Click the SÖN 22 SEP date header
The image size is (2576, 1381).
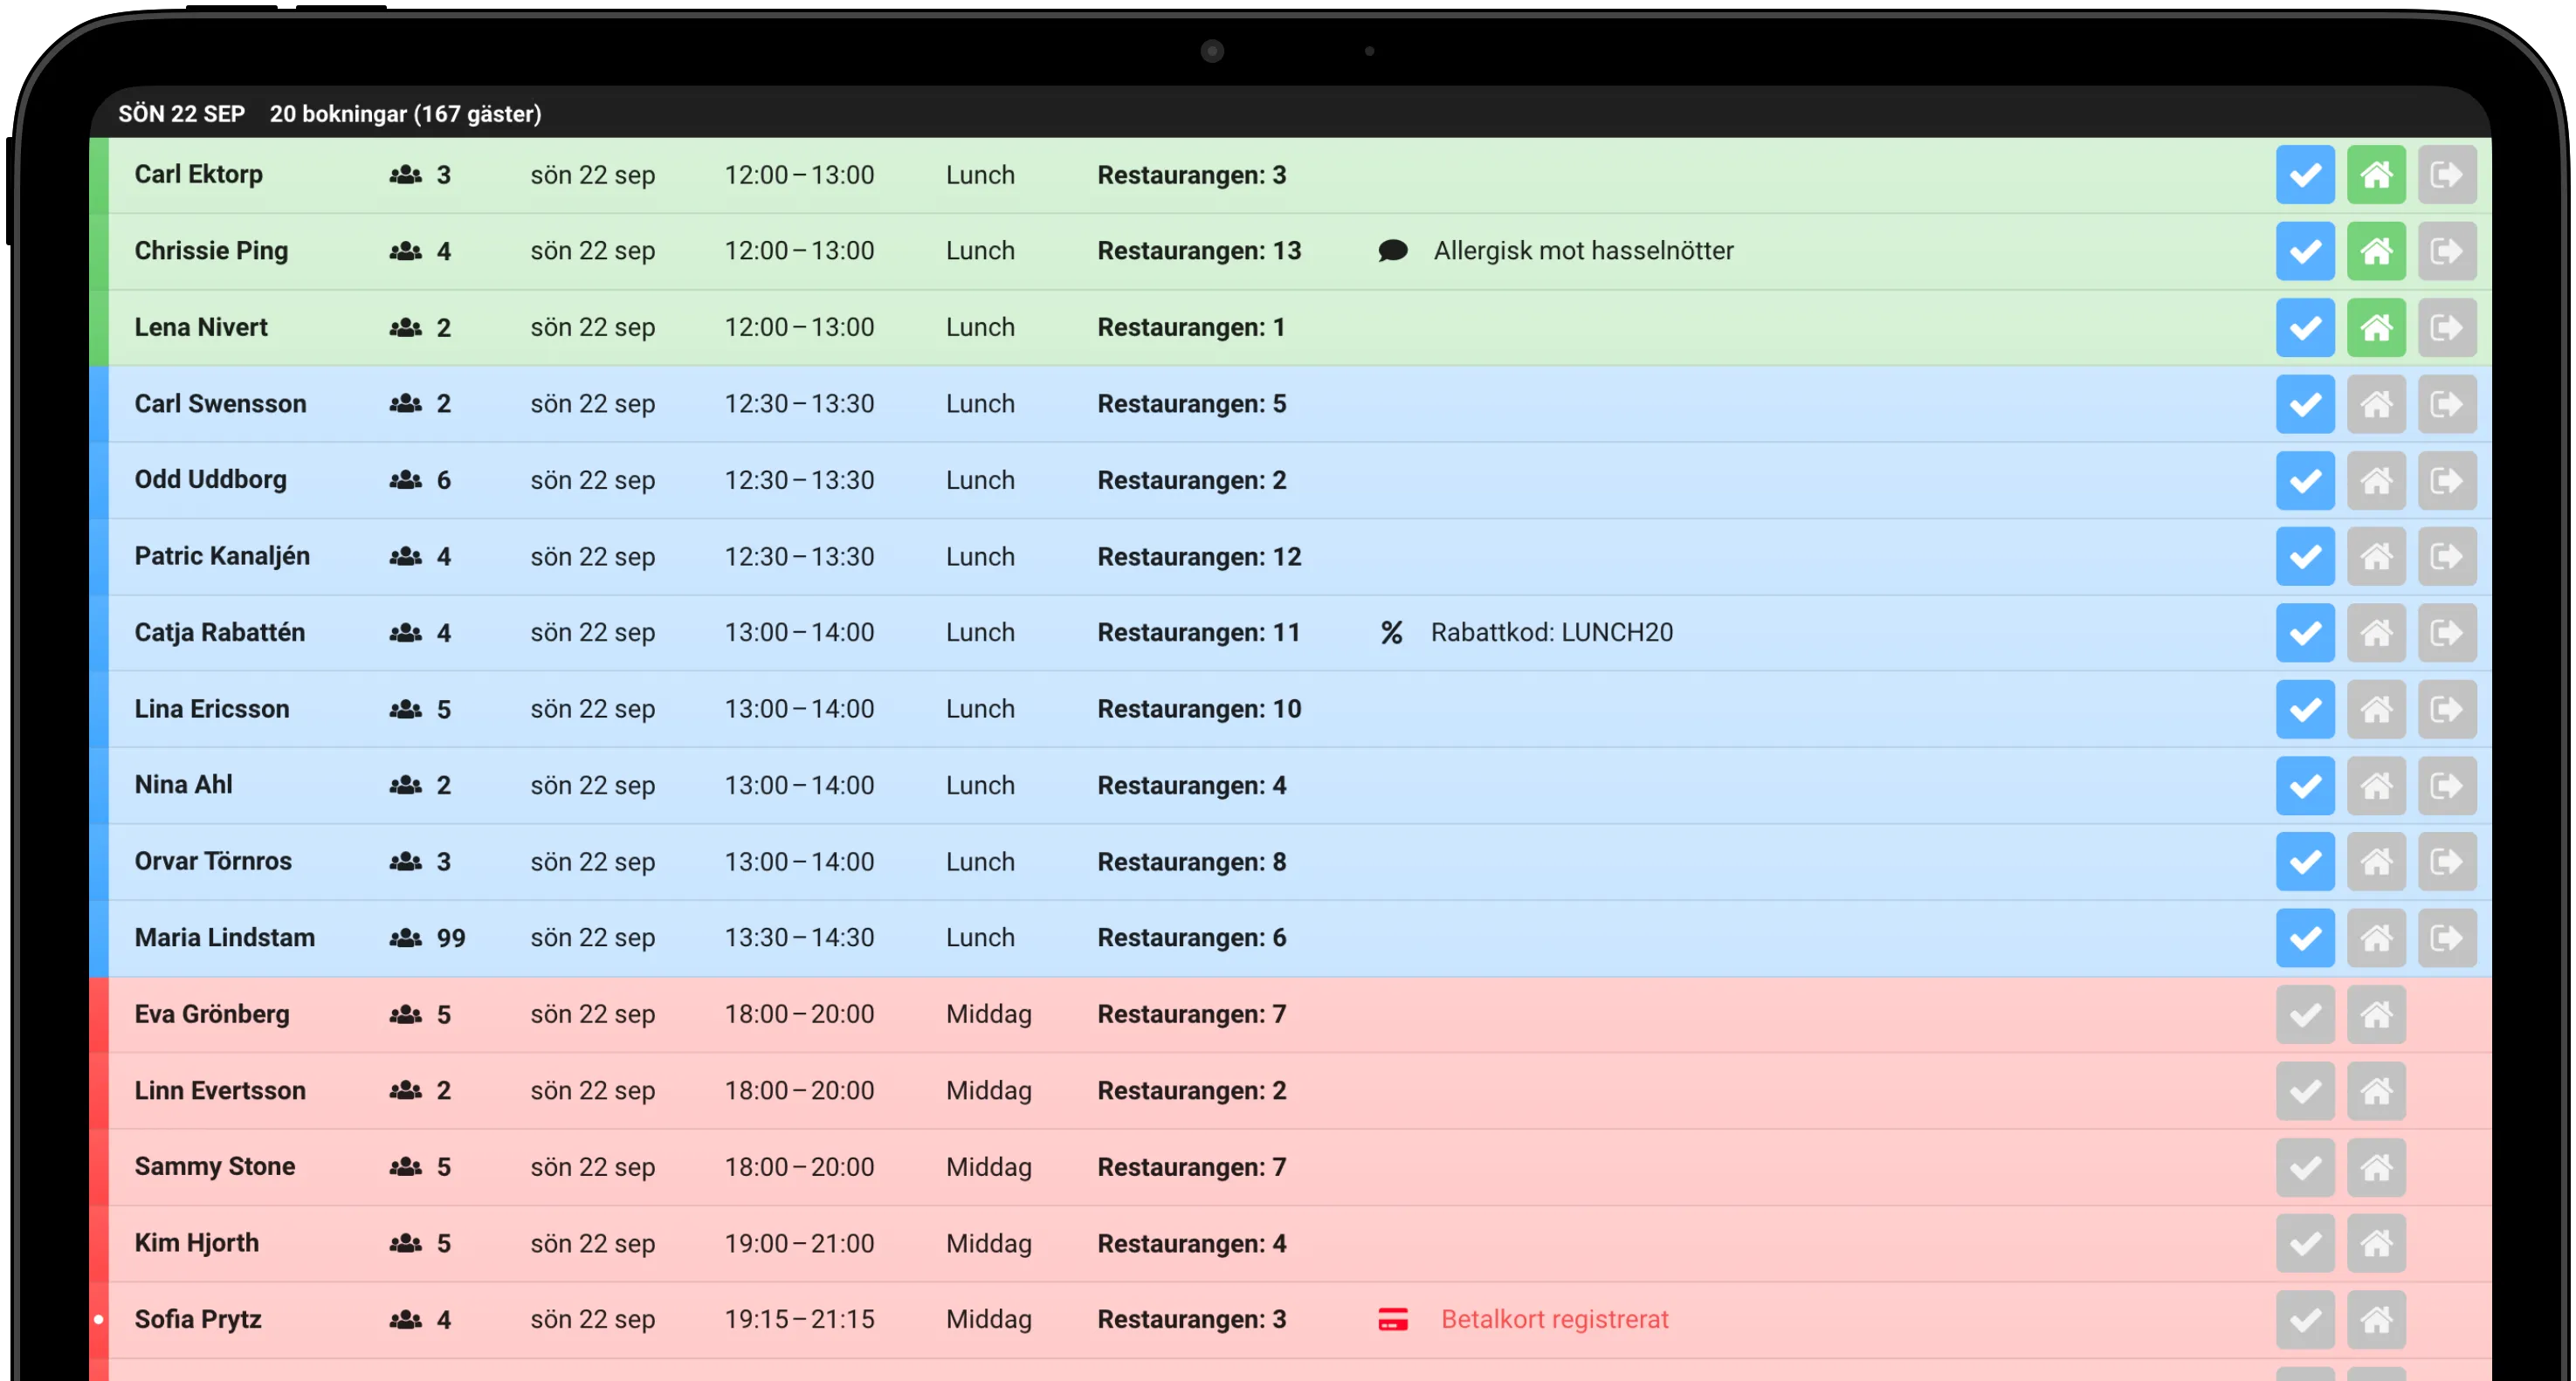[181, 114]
